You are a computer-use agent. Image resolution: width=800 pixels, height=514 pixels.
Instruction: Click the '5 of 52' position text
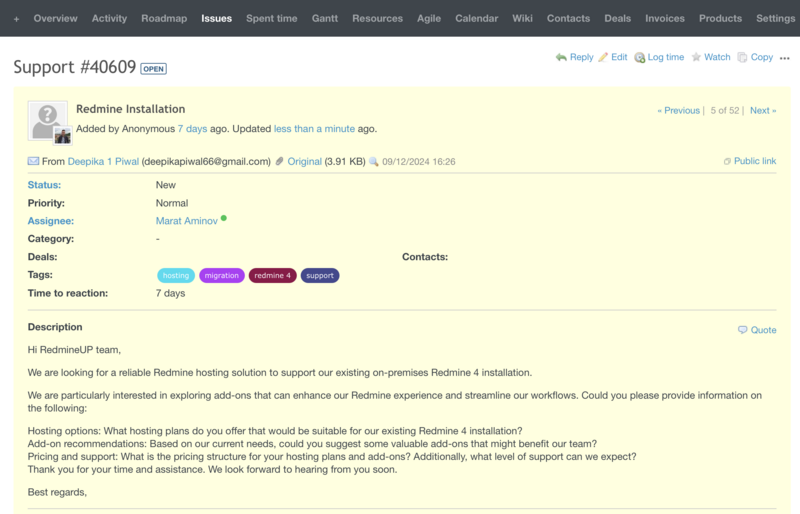pos(724,110)
